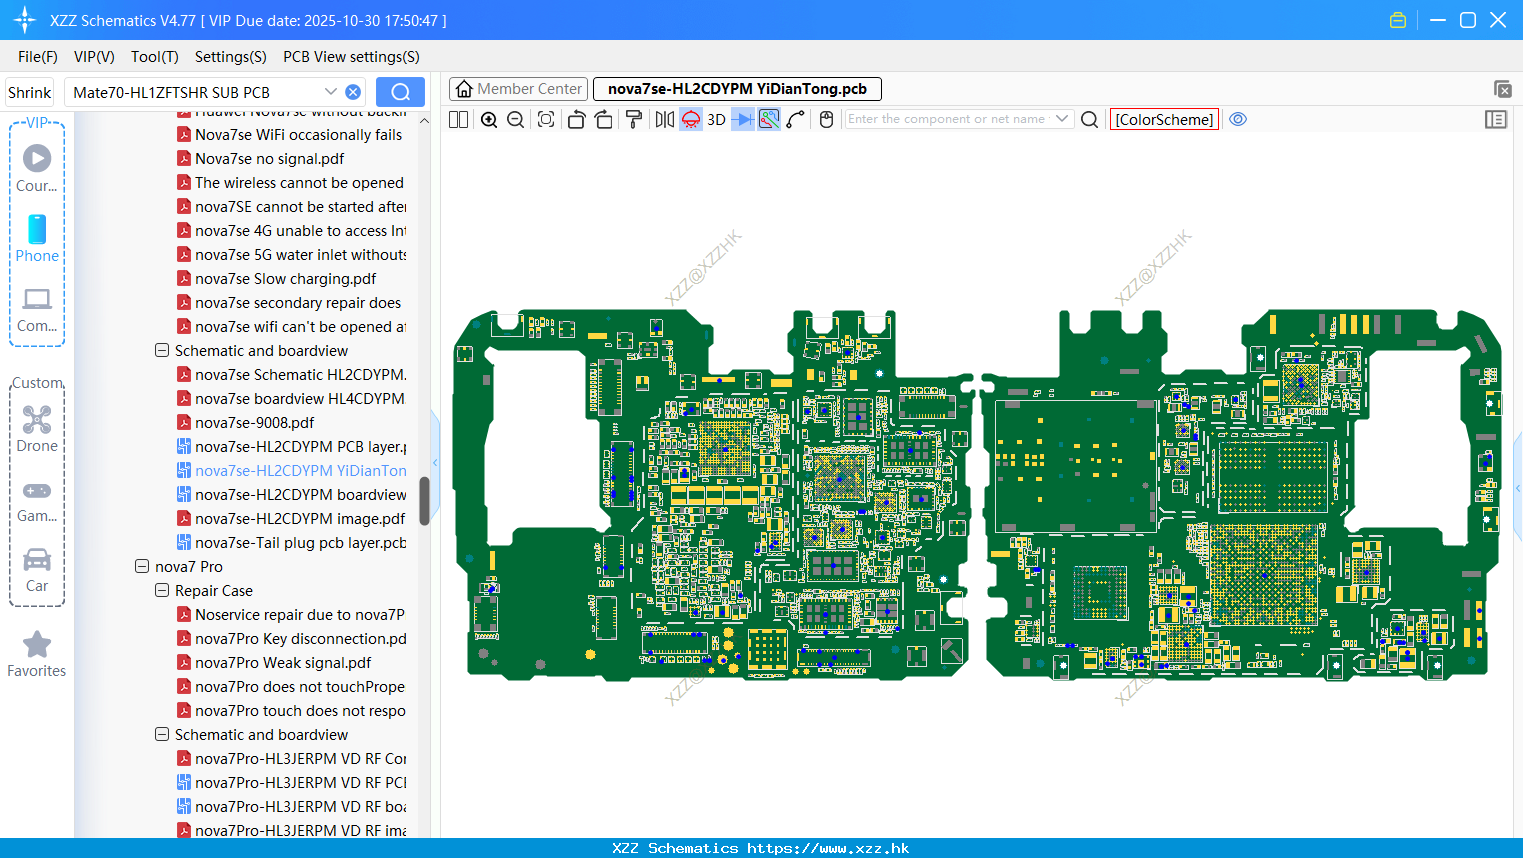Click the left PCB board view
This screenshot has height=858, width=1523.
pyautogui.click(x=712, y=495)
